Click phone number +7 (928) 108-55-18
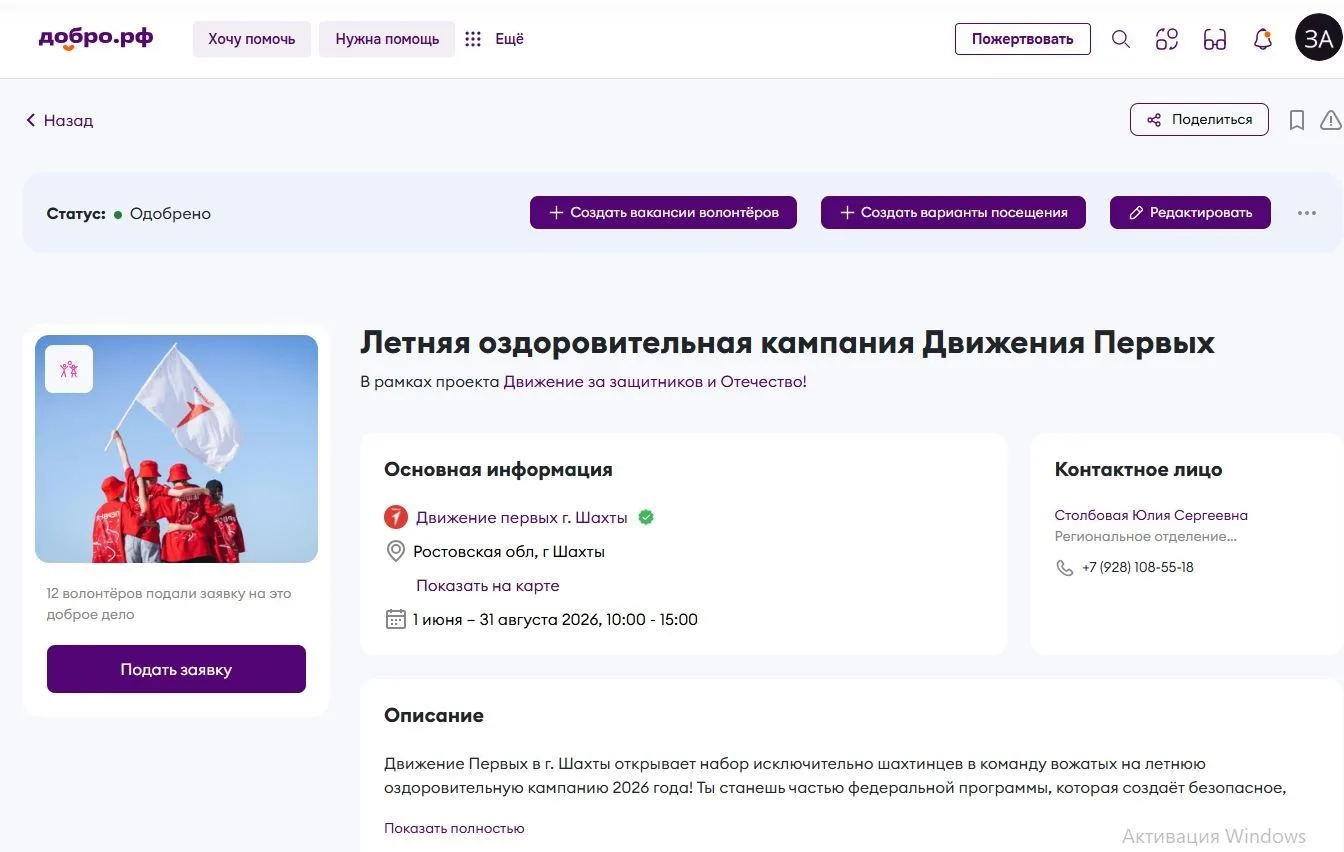1344x852 pixels. [1138, 567]
